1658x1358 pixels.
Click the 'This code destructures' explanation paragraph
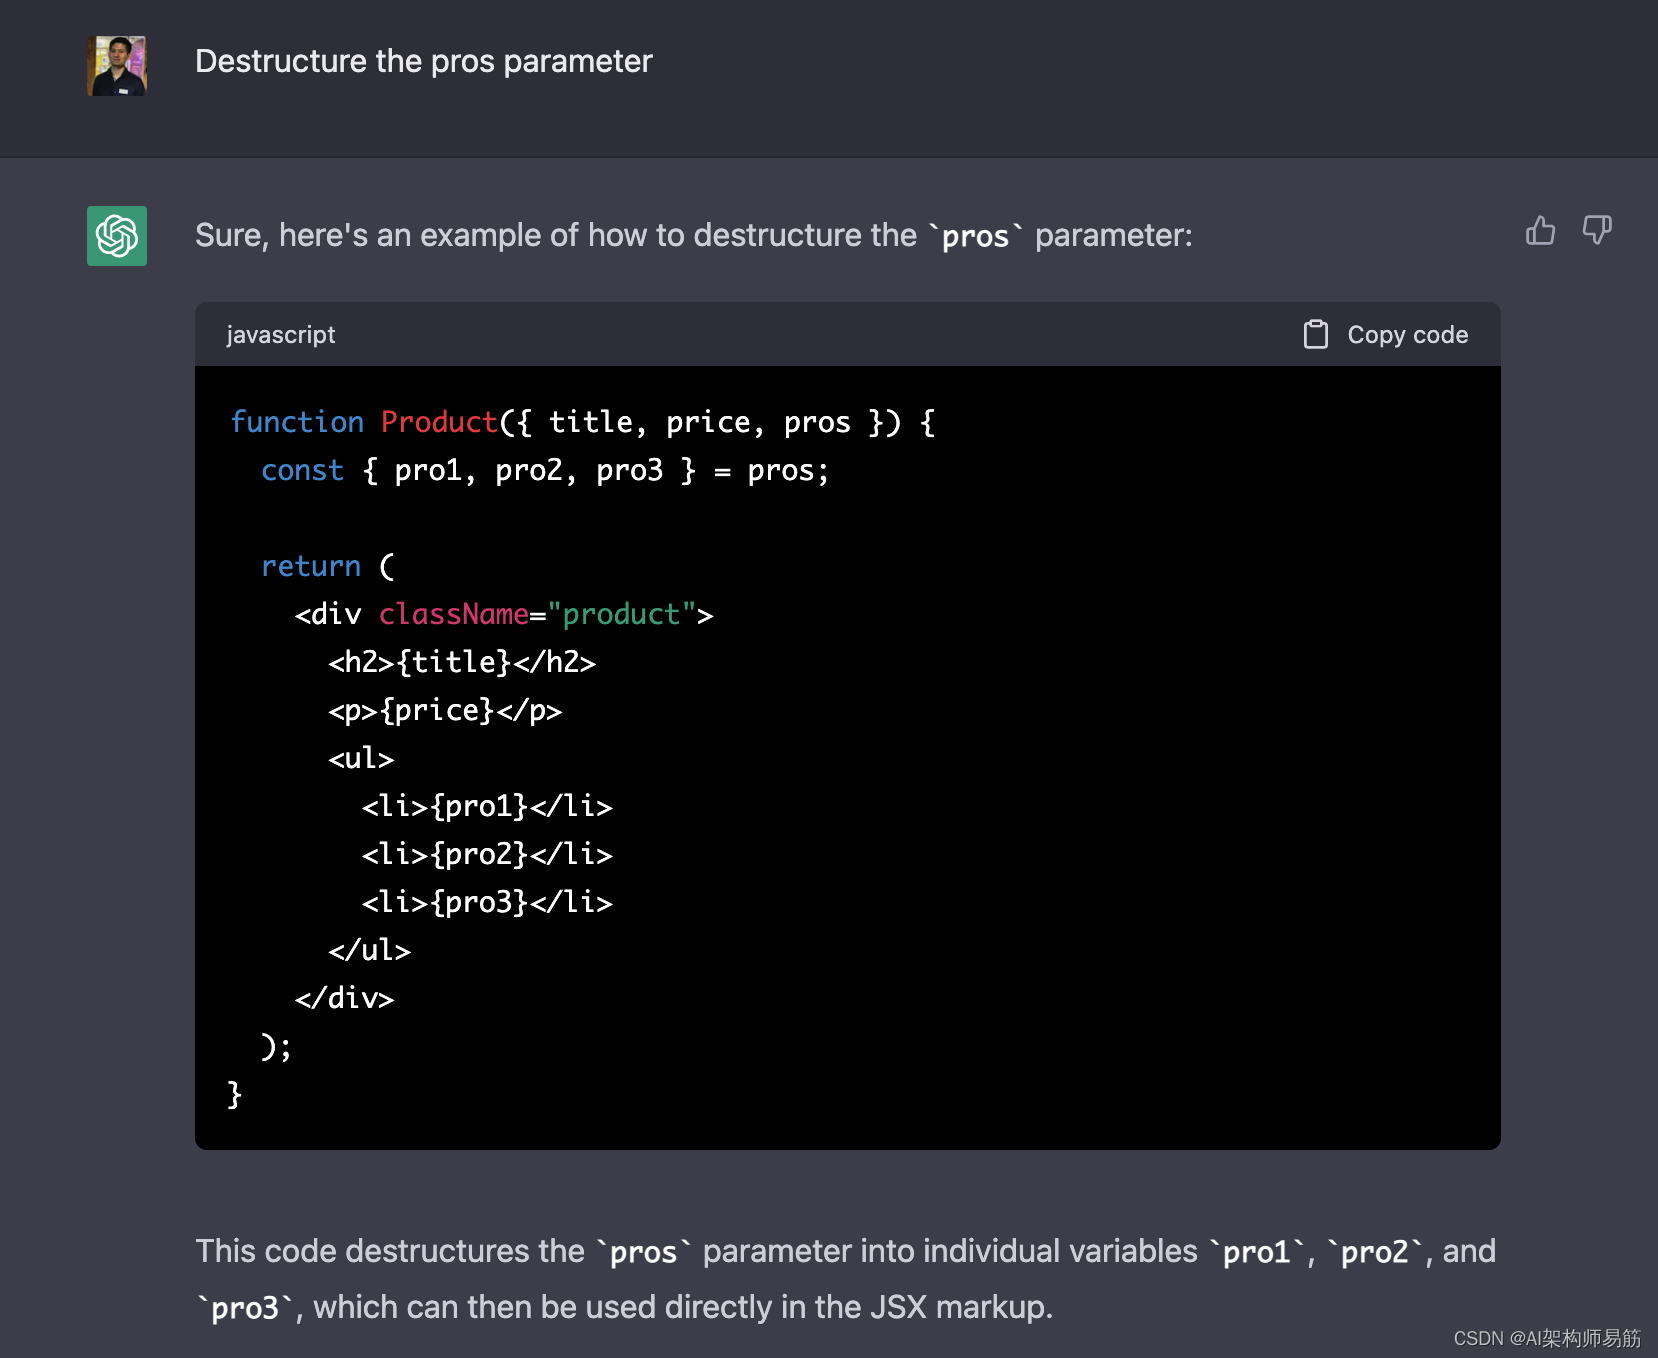pyautogui.click(x=846, y=1279)
